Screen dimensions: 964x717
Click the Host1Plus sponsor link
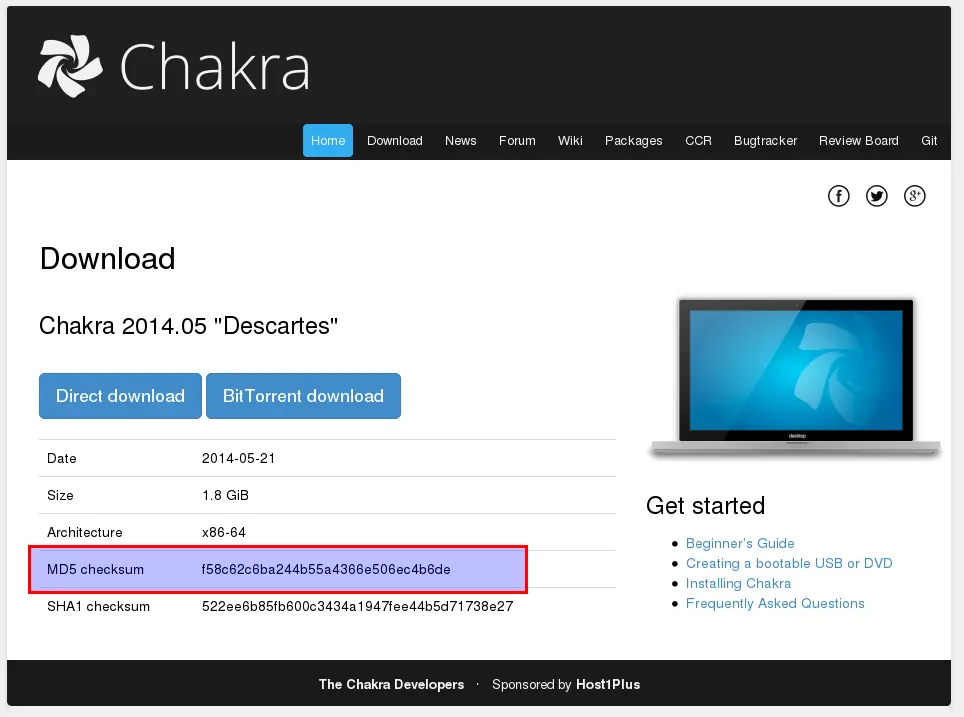pyautogui.click(x=608, y=684)
